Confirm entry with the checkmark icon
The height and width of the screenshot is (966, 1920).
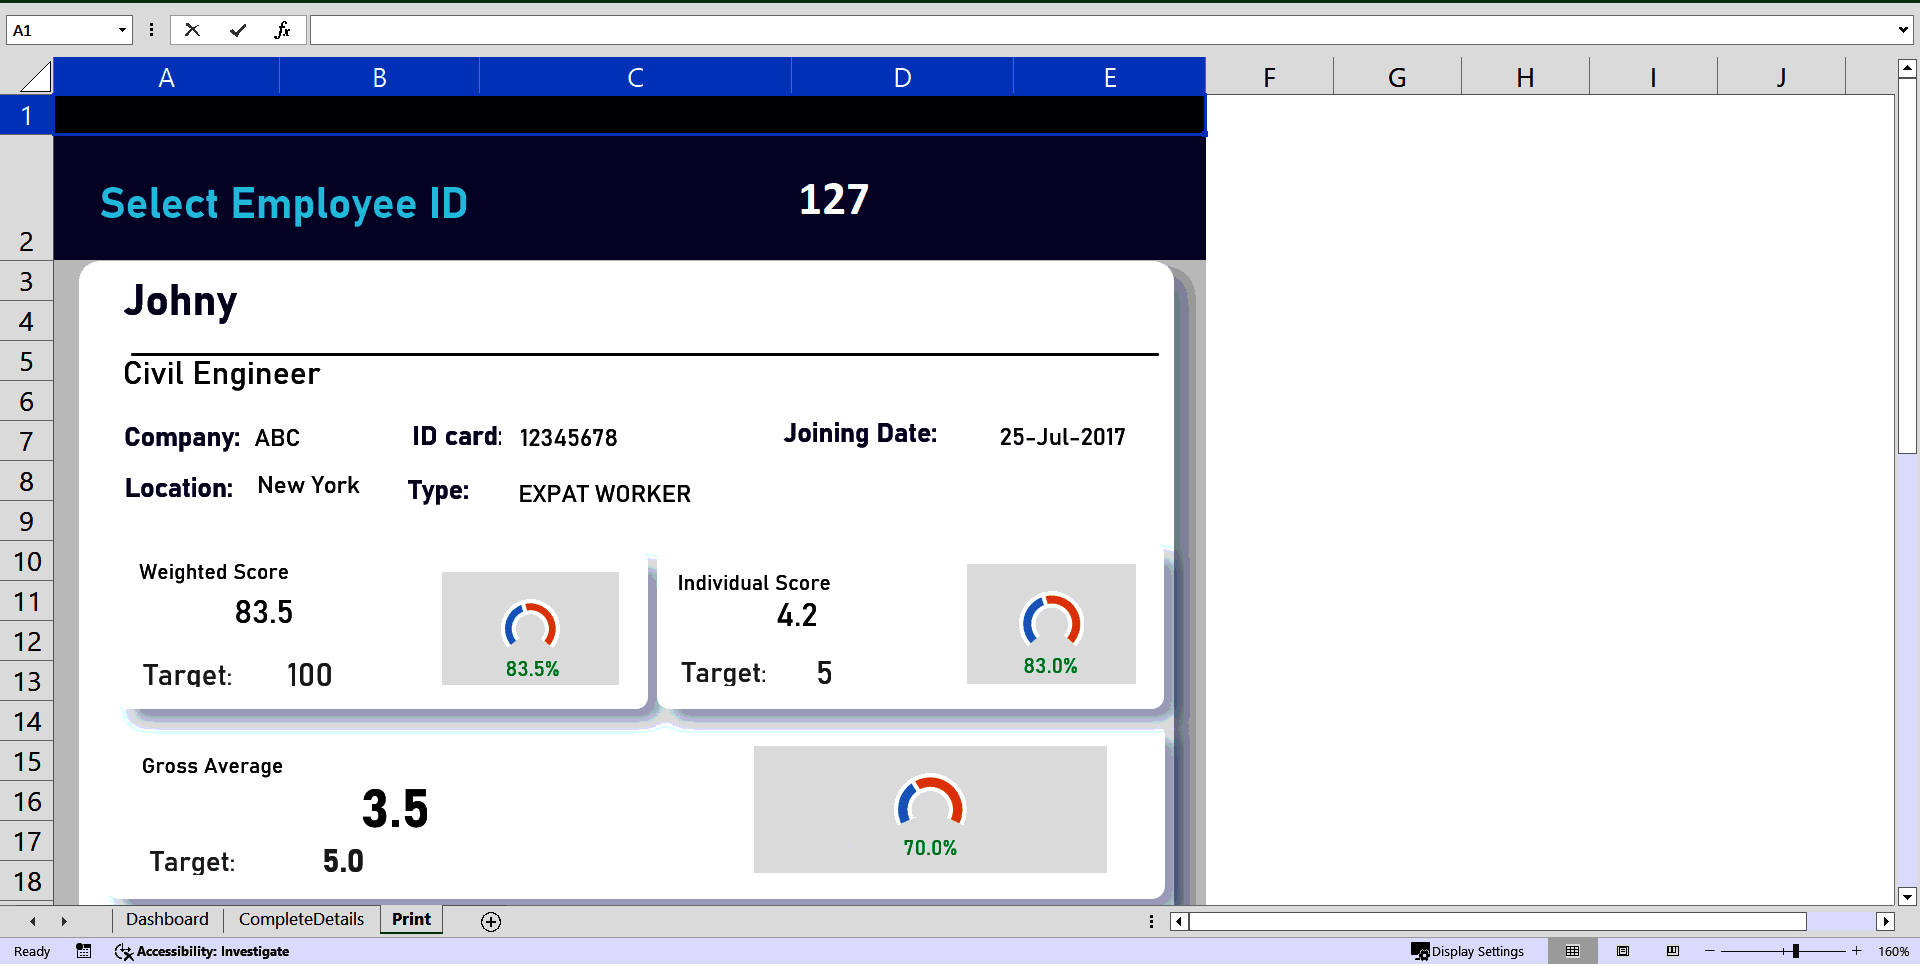click(238, 30)
